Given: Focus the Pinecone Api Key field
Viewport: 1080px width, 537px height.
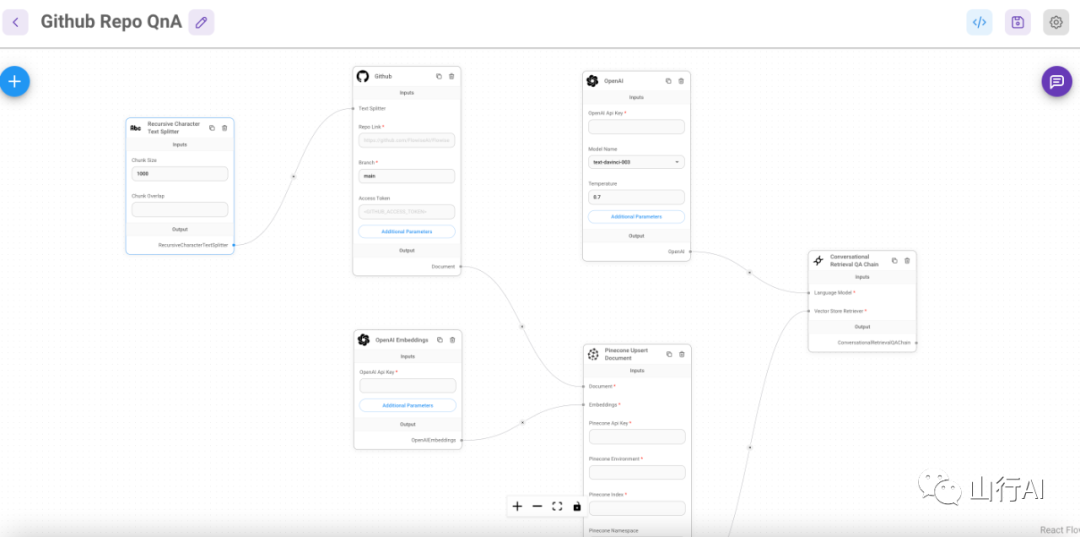Looking at the screenshot, I should pyautogui.click(x=637, y=436).
